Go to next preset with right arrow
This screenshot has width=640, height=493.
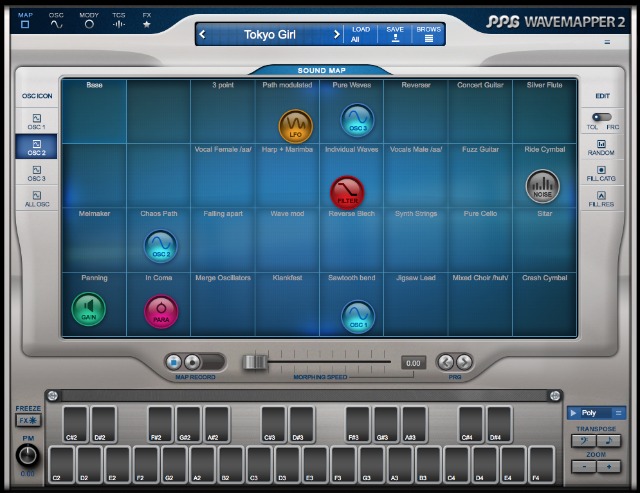[x=336, y=34]
